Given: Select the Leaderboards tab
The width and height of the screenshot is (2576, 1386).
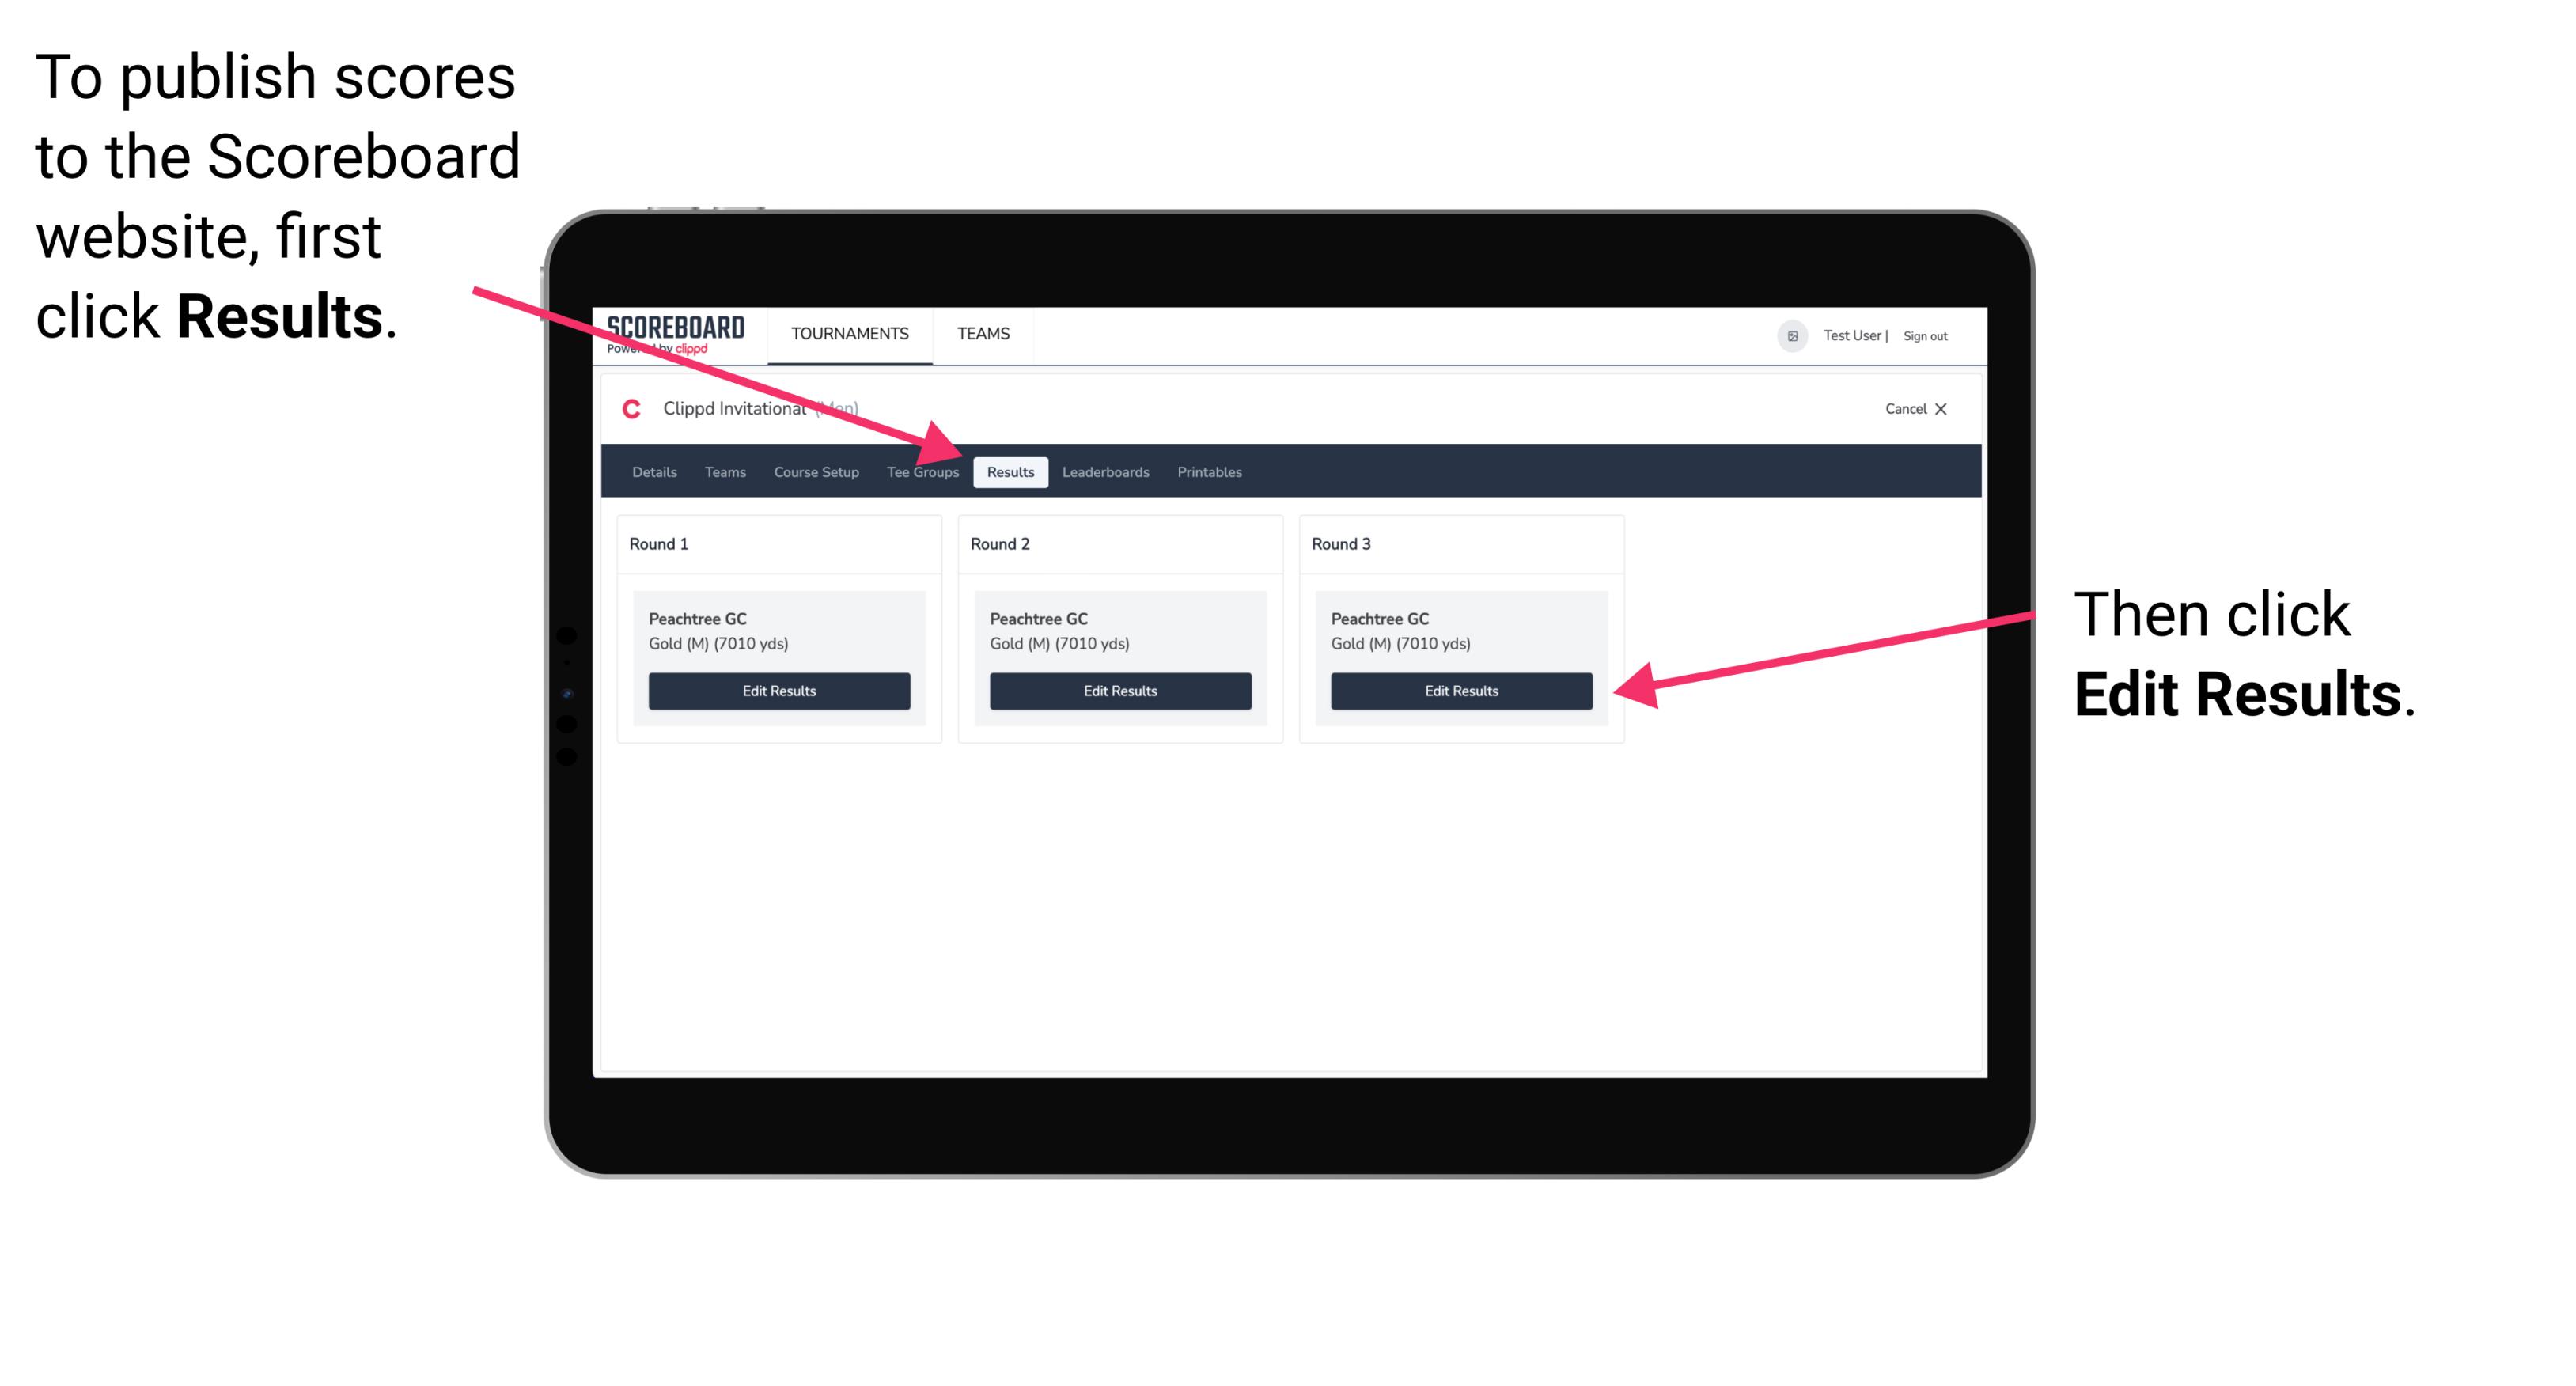Looking at the screenshot, I should tap(1108, 473).
